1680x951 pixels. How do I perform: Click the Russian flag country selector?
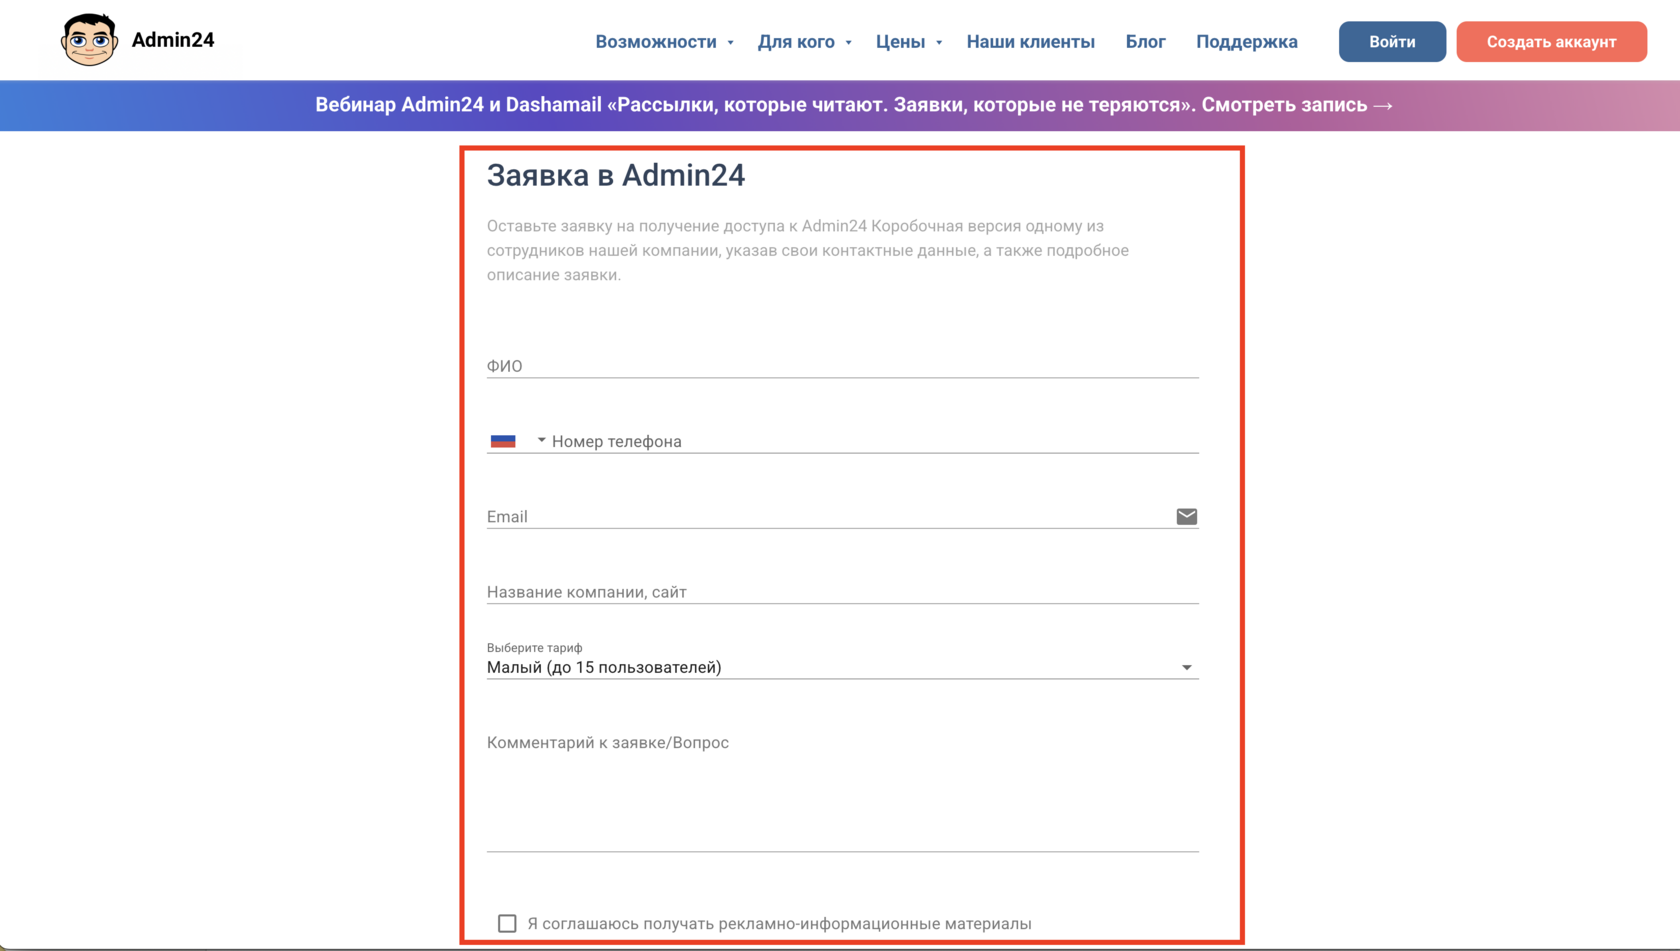coord(503,441)
